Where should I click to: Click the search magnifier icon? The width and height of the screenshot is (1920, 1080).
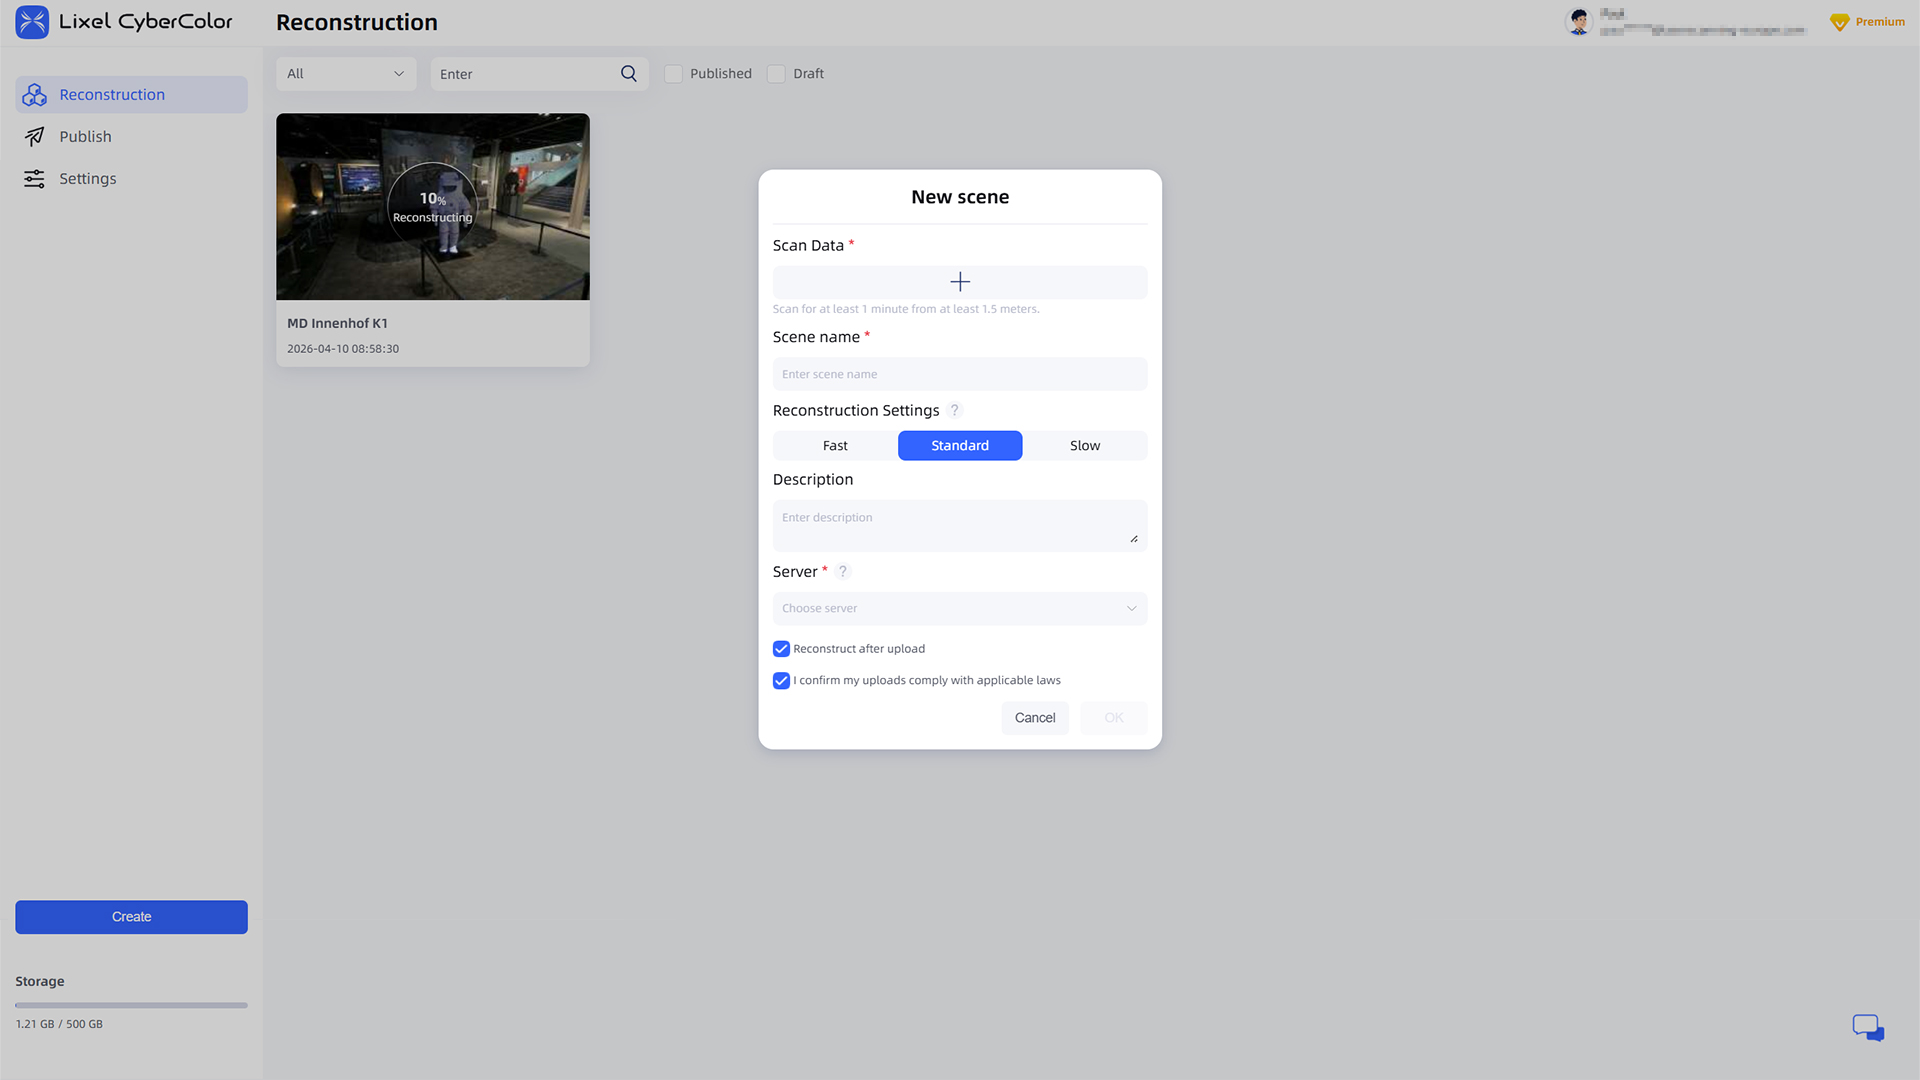(628, 74)
